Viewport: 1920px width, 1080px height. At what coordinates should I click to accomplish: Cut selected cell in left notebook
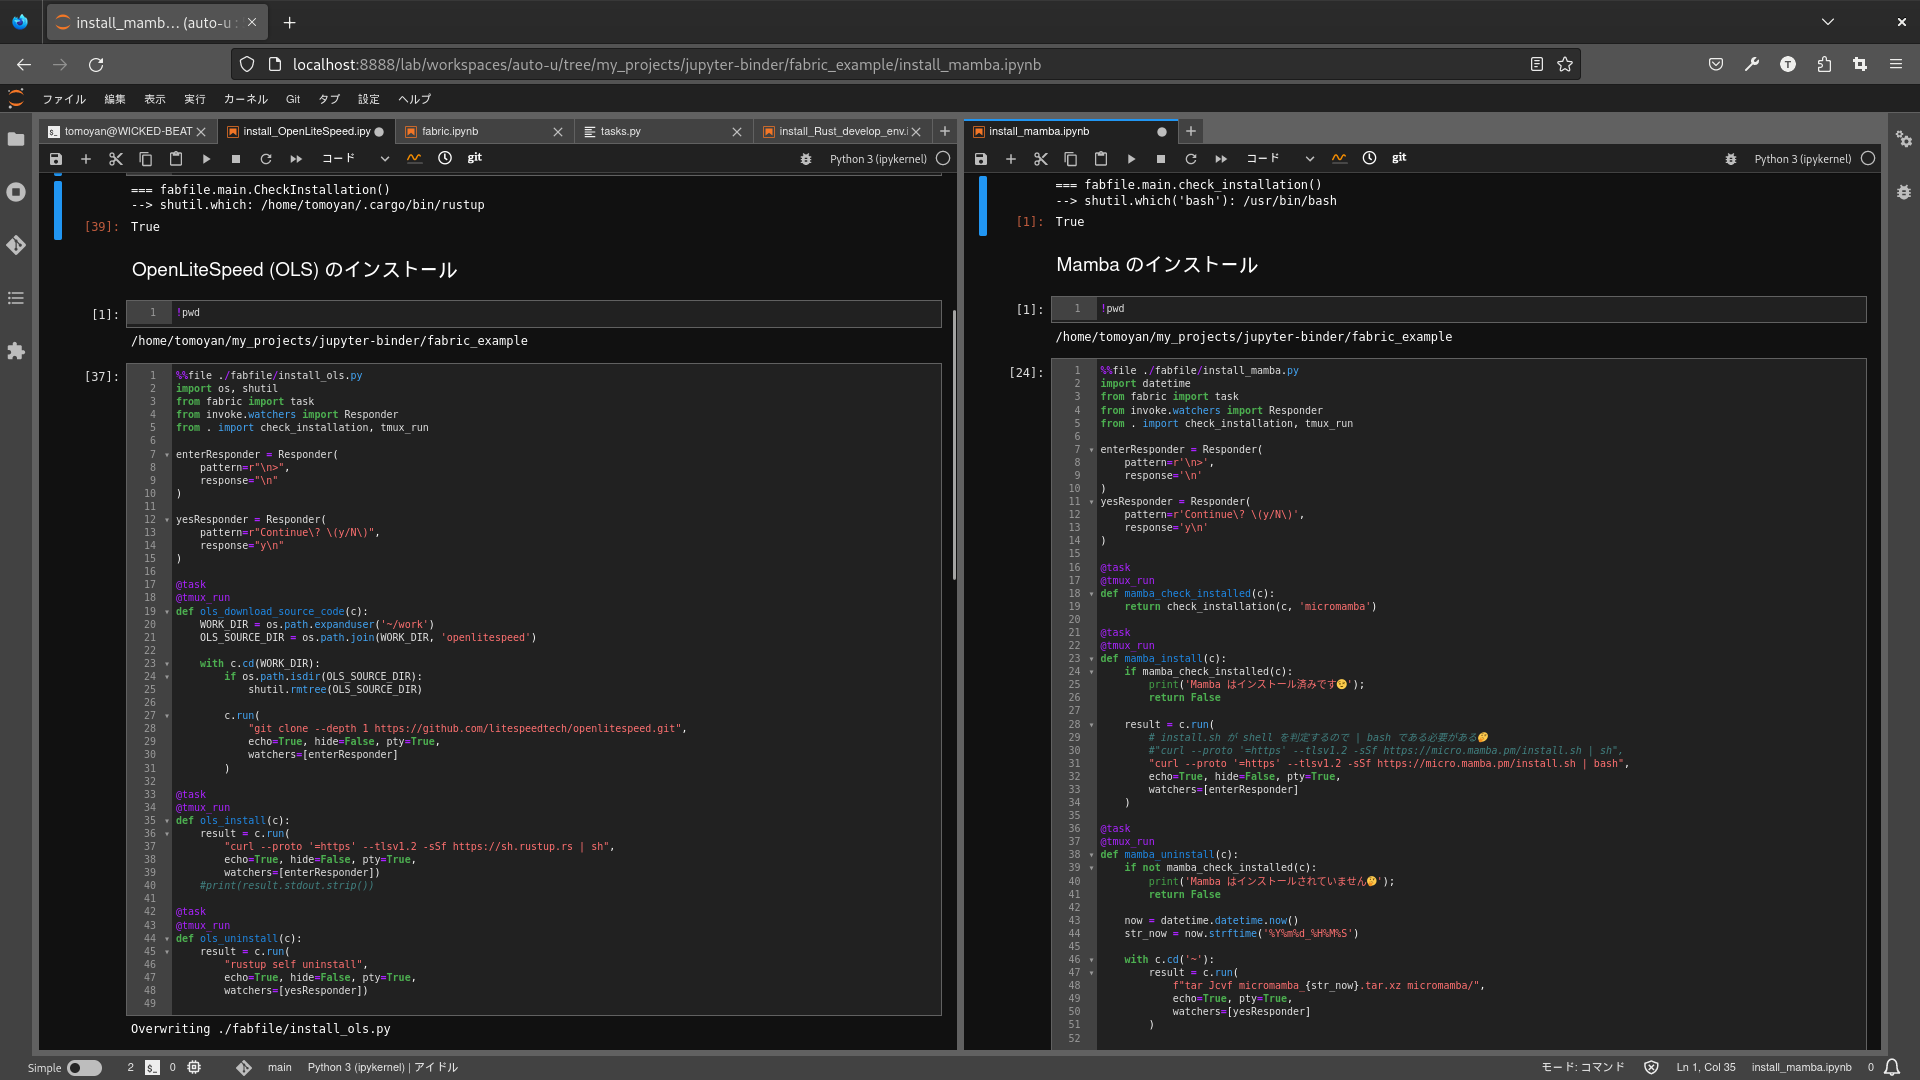click(x=116, y=159)
